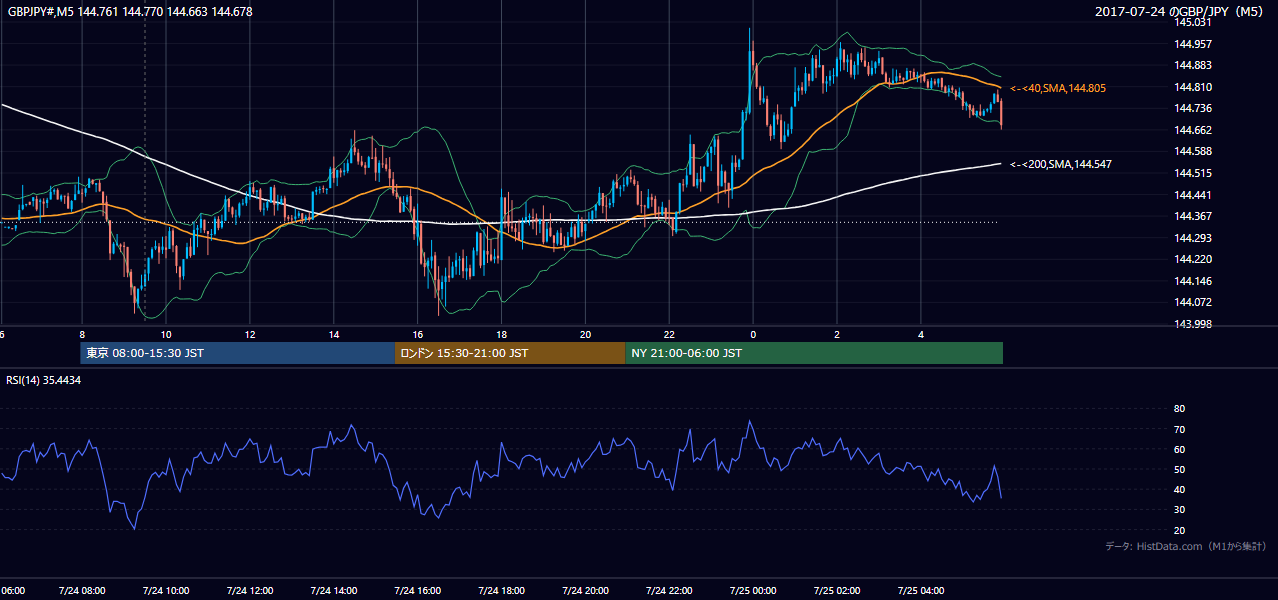Click the hour 8 tick on chart axis
Viewport: 1278px width, 600px height.
82,334
